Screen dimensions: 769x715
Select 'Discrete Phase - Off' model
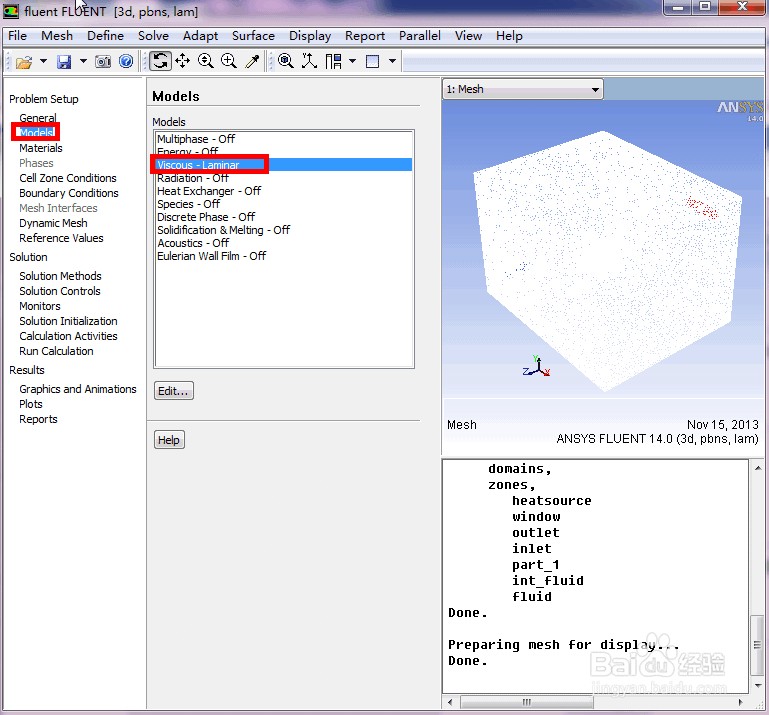tap(283, 217)
